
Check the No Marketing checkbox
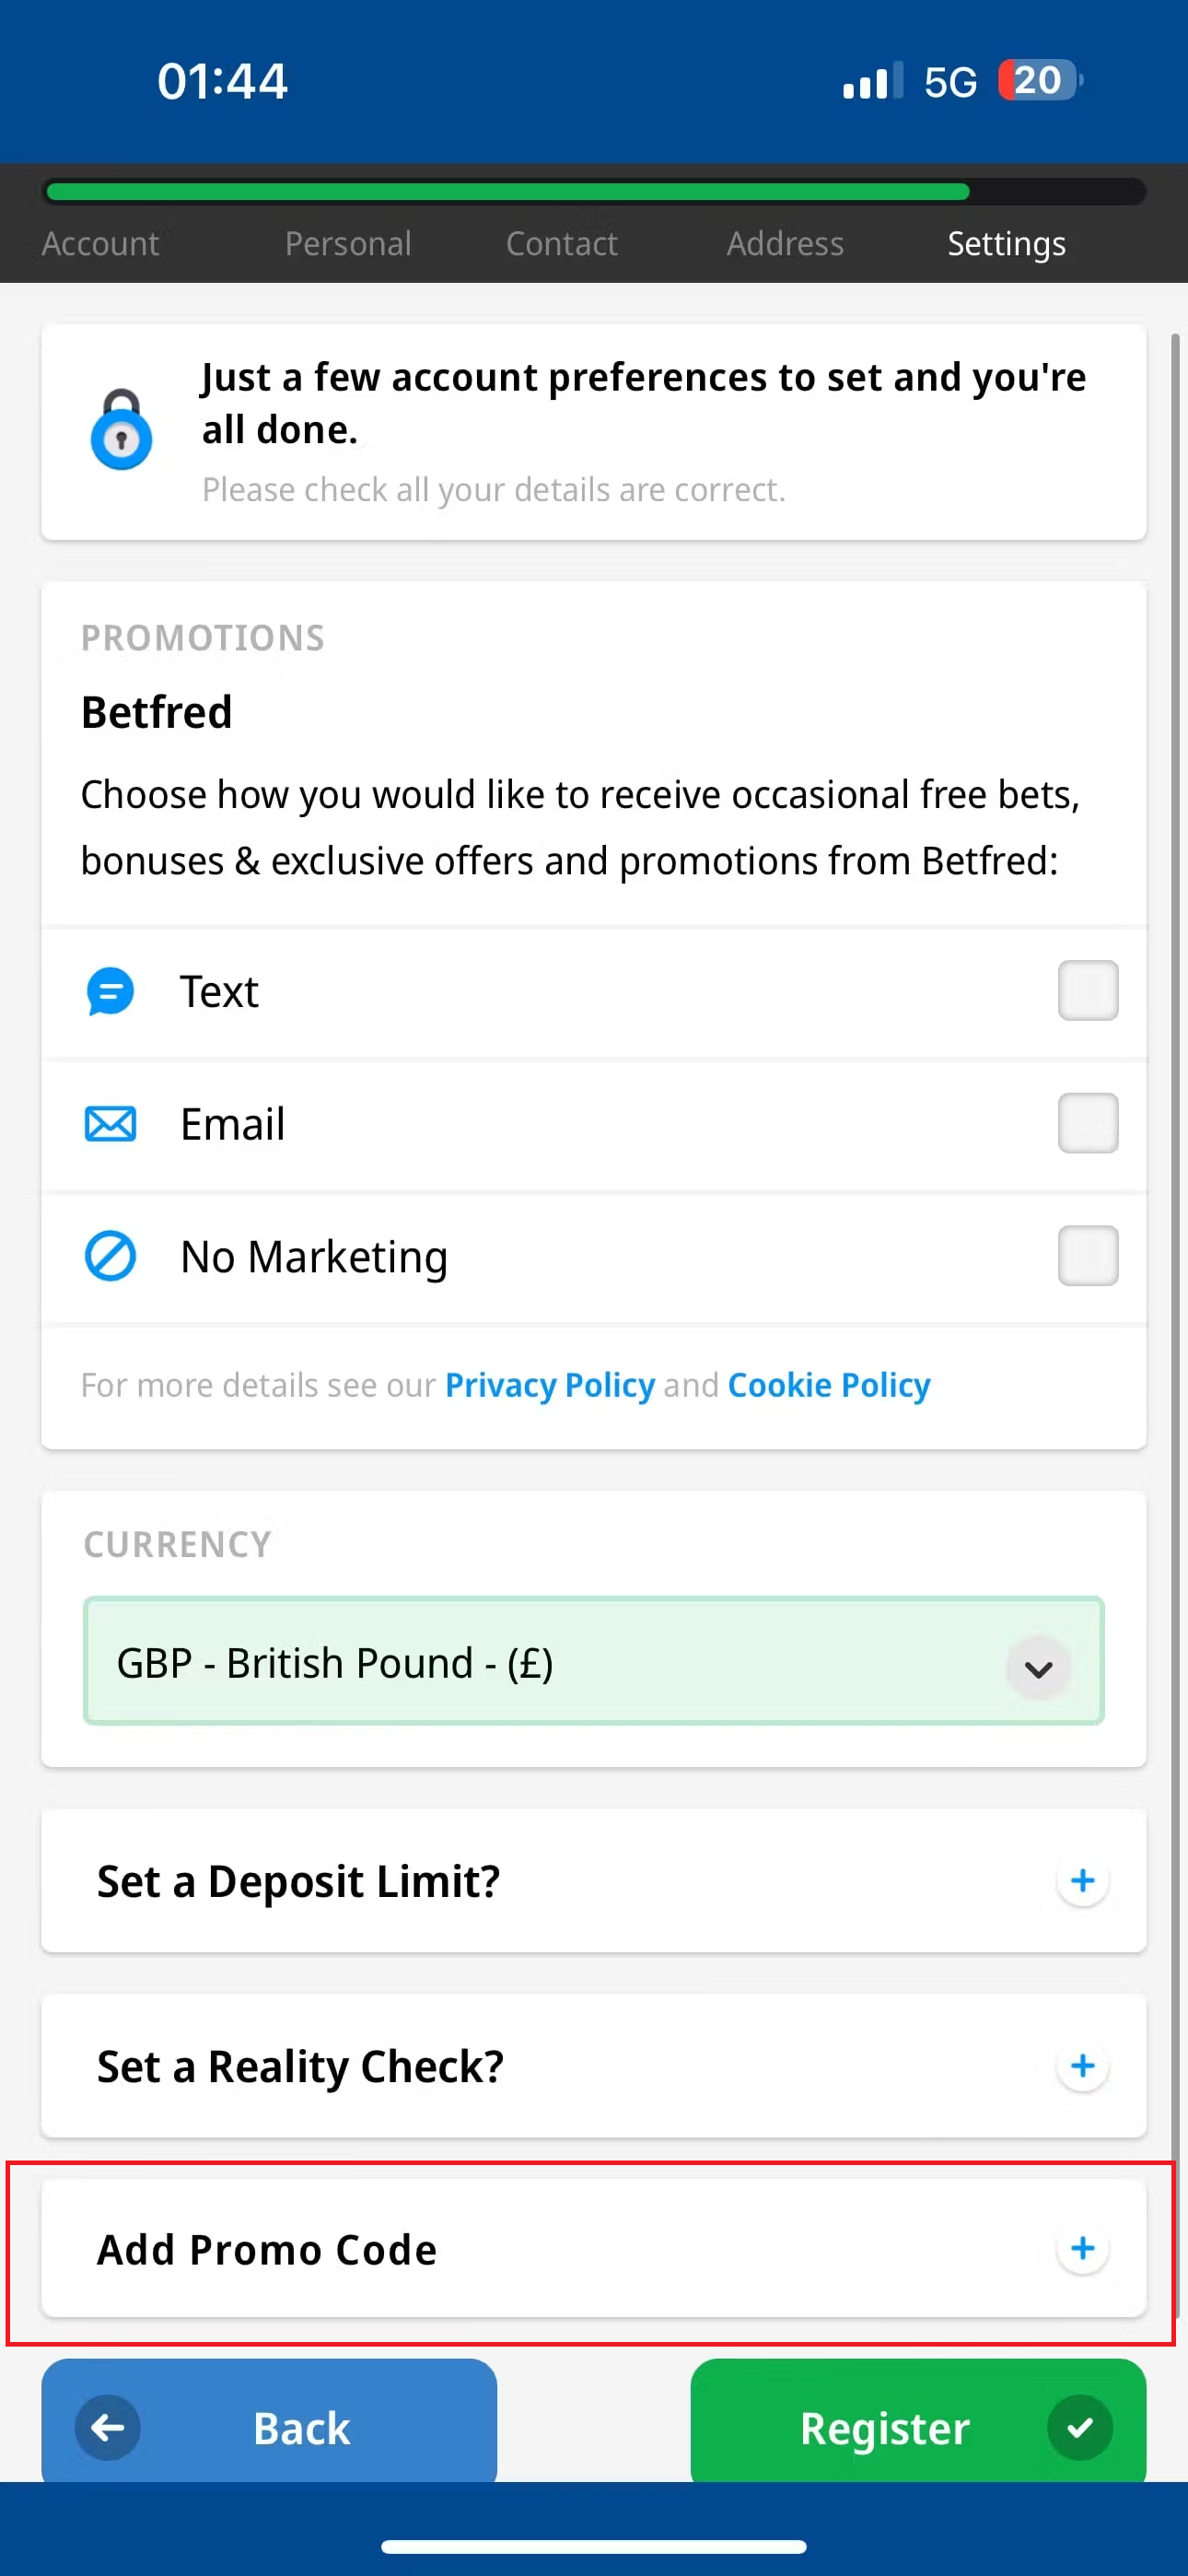tap(1087, 1256)
